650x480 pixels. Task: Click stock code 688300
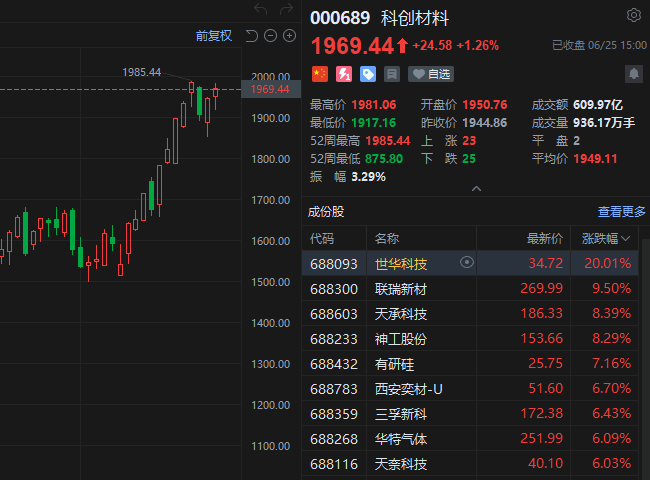[x=334, y=289]
